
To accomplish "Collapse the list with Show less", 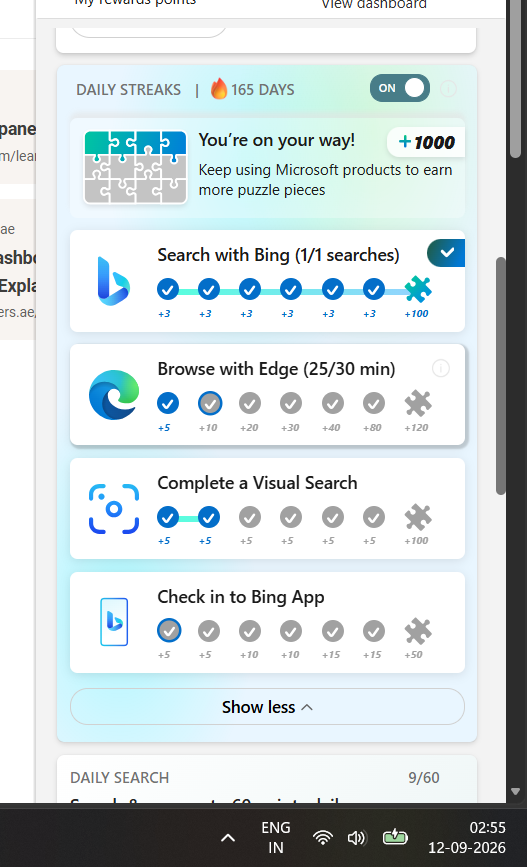I will (x=267, y=707).
